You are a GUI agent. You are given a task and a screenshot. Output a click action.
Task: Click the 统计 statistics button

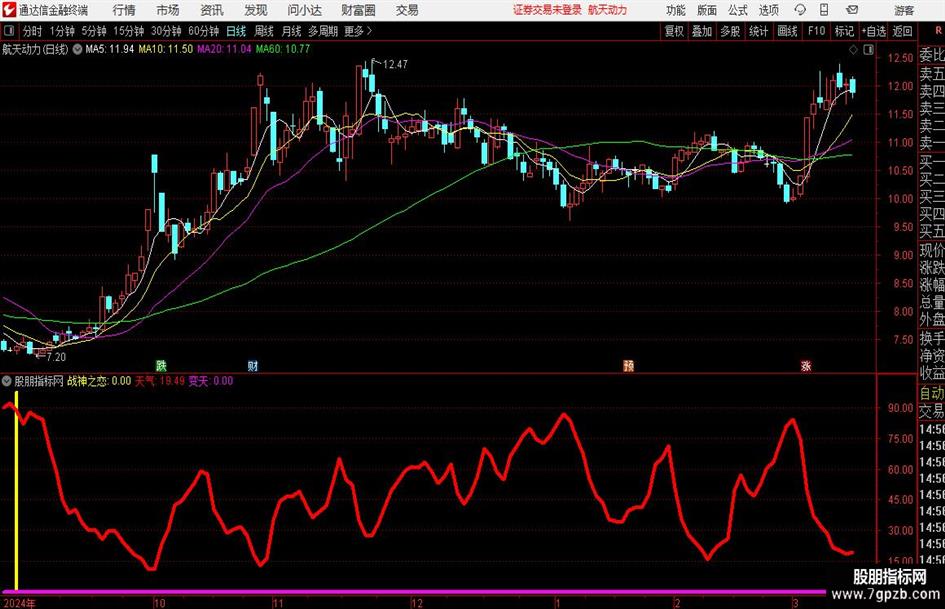(x=758, y=31)
